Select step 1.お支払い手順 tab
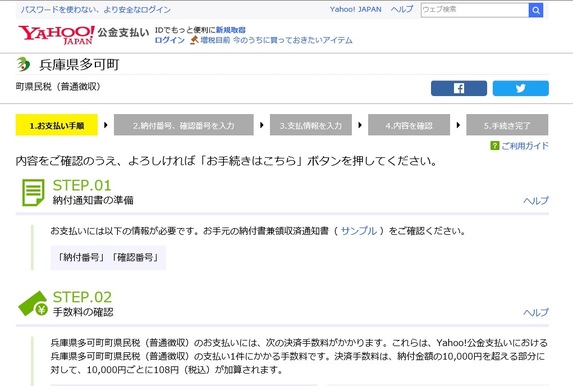573x386 pixels. tap(57, 125)
